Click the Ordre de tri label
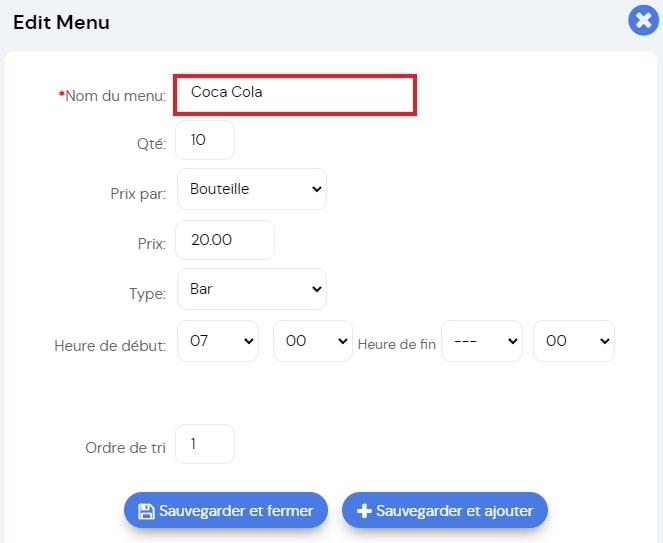Image resolution: width=663 pixels, height=543 pixels. coord(126,448)
